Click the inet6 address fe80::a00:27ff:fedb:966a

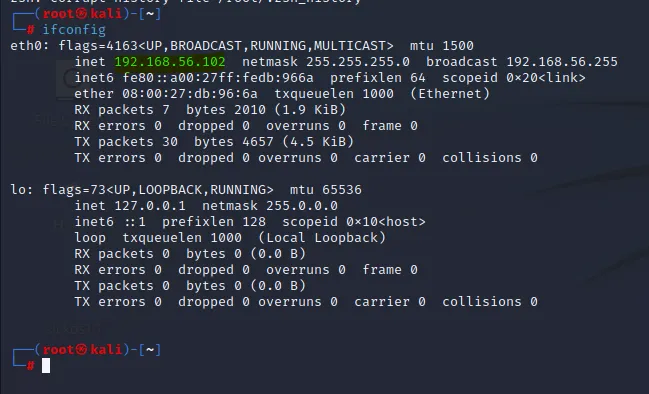(218, 78)
